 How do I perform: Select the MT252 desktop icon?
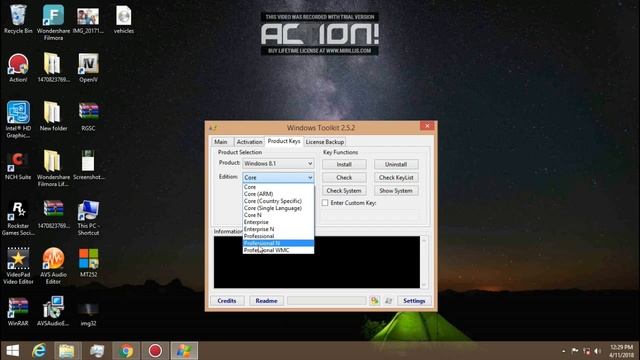[x=88, y=262]
